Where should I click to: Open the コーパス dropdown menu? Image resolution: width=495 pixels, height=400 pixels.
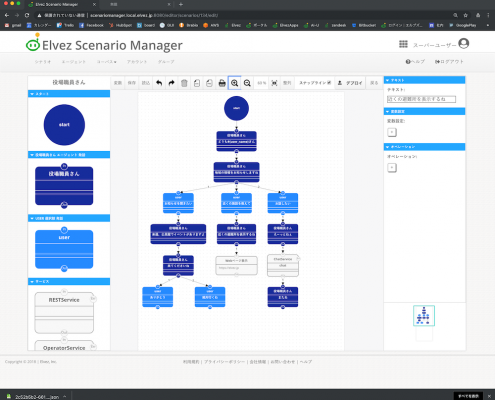106,62
